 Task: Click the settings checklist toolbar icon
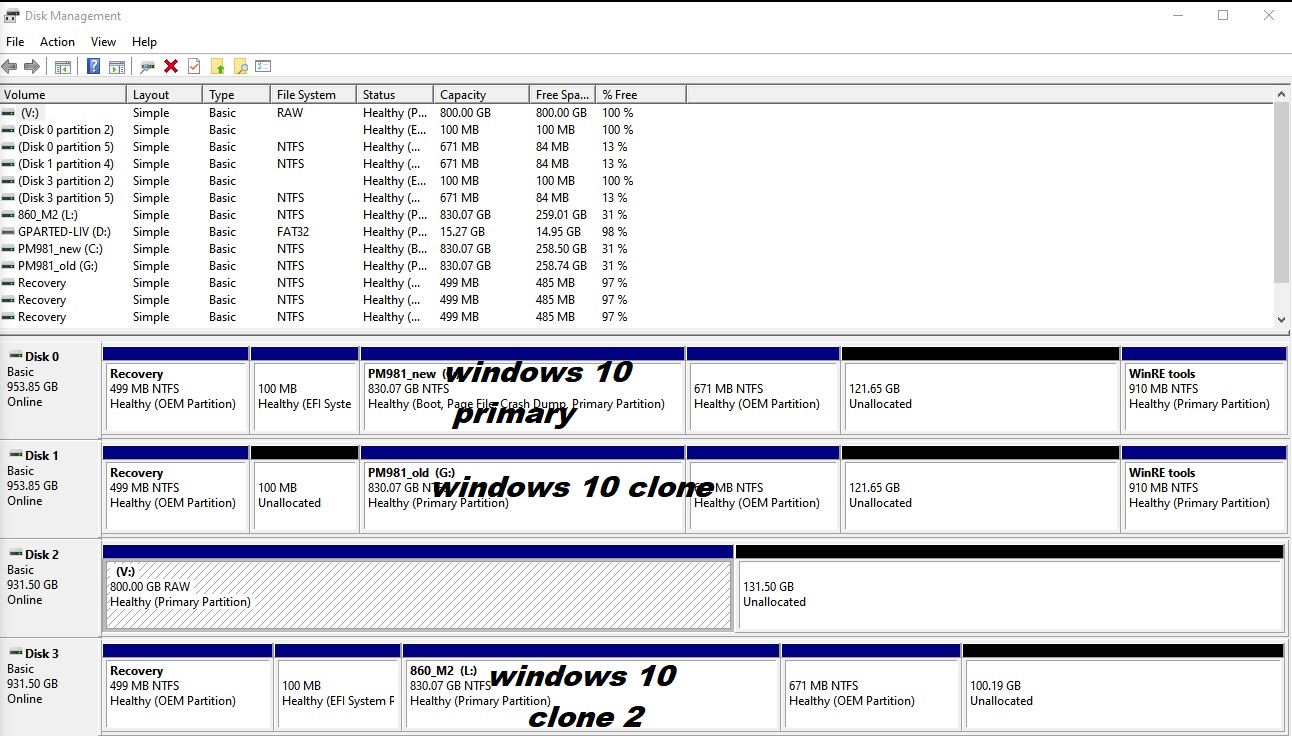click(263, 67)
